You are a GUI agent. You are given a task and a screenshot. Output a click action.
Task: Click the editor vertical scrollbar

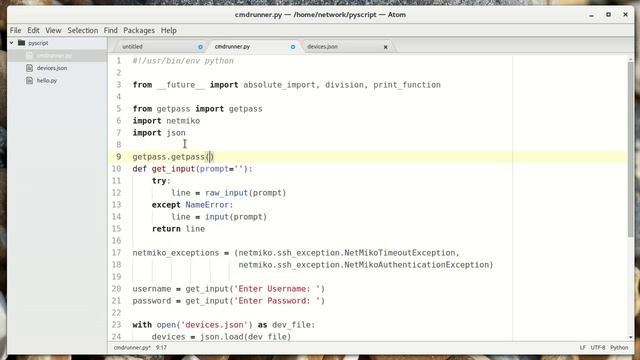631,149
